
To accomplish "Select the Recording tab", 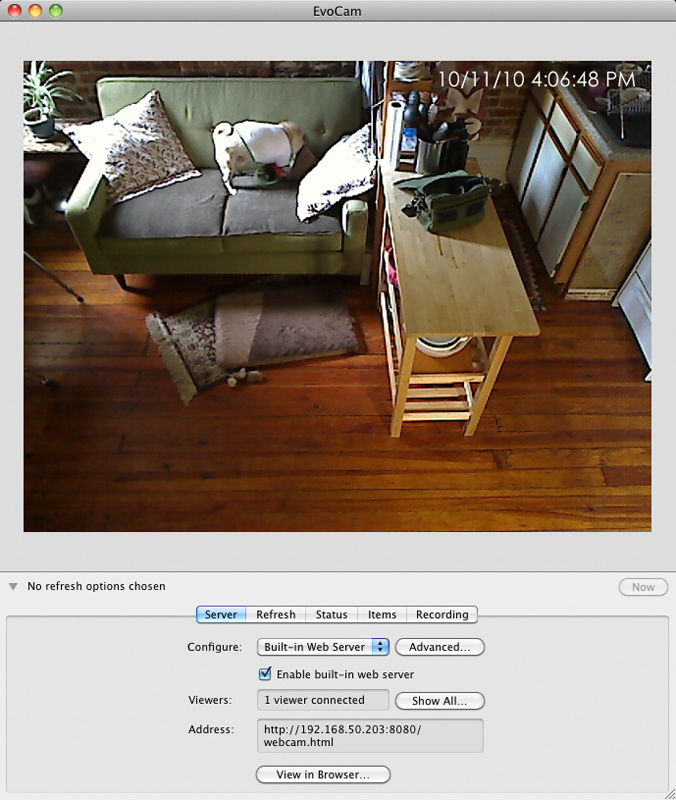I will click(x=442, y=614).
